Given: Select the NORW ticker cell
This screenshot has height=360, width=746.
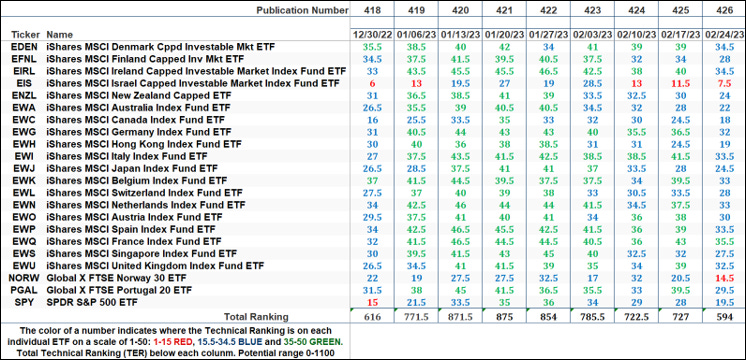Looking at the screenshot, I should (23, 277).
